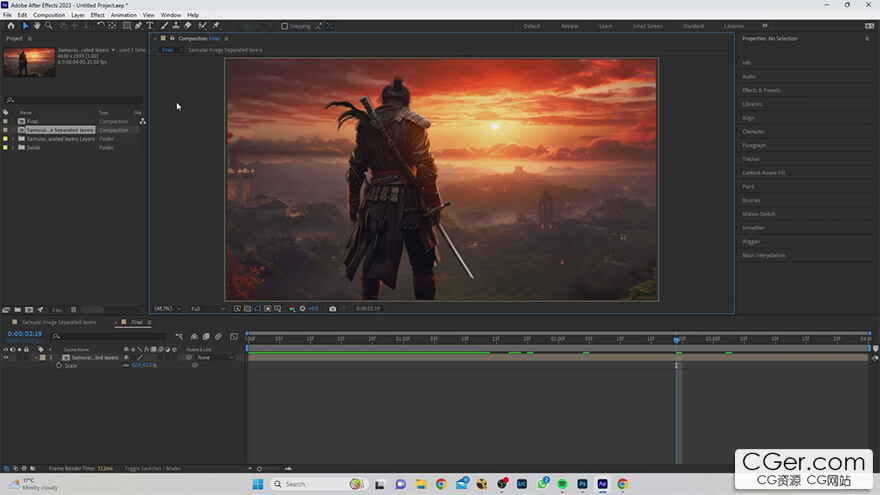The height and width of the screenshot is (495, 880).
Task: Select the Type text tool
Action: click(x=150, y=26)
